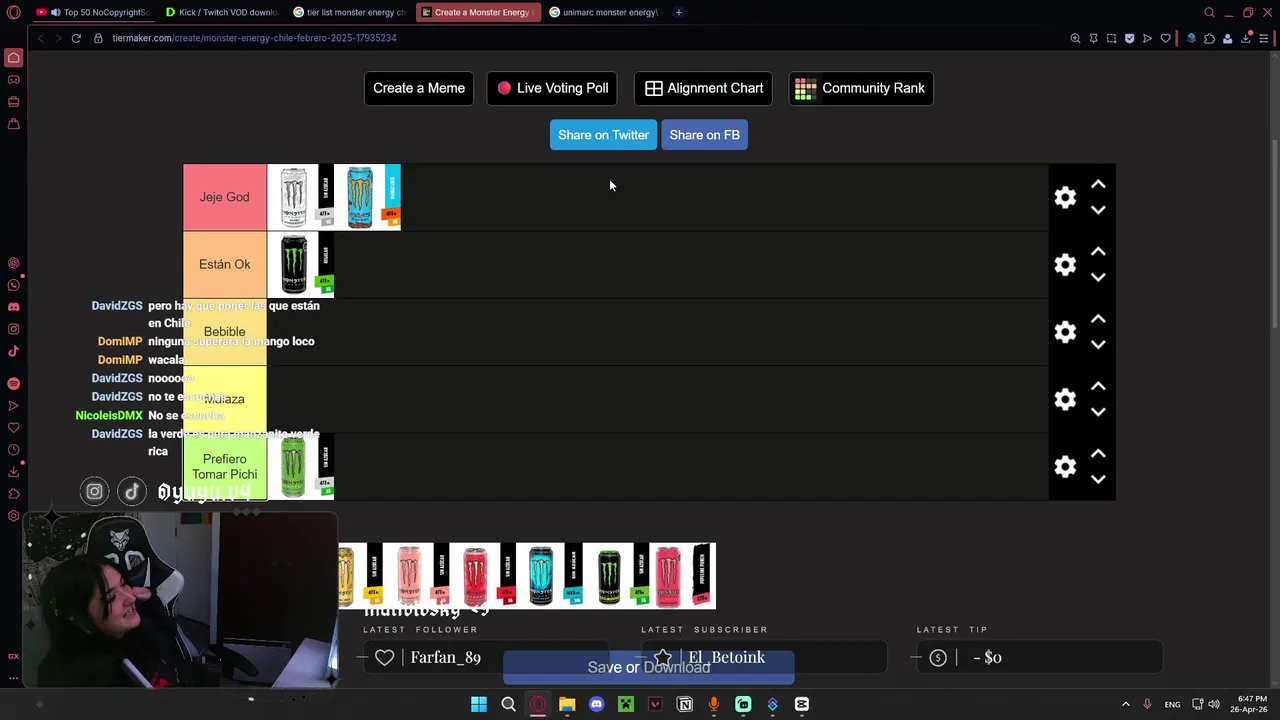Switch to Top 50 NoCopyrightSounds tab
Screen dimensions: 1280x720
92,12
